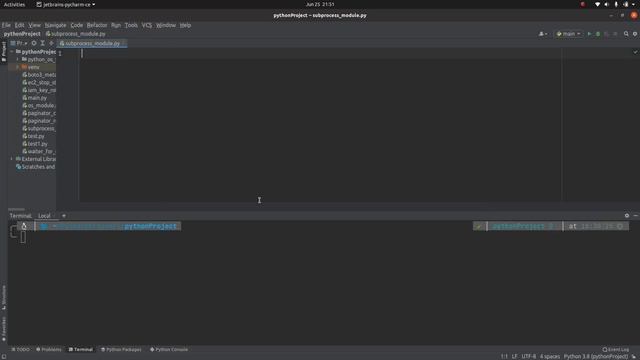Toggle the Terminal tool window button
The width and height of the screenshot is (640, 360).
pos(81,350)
